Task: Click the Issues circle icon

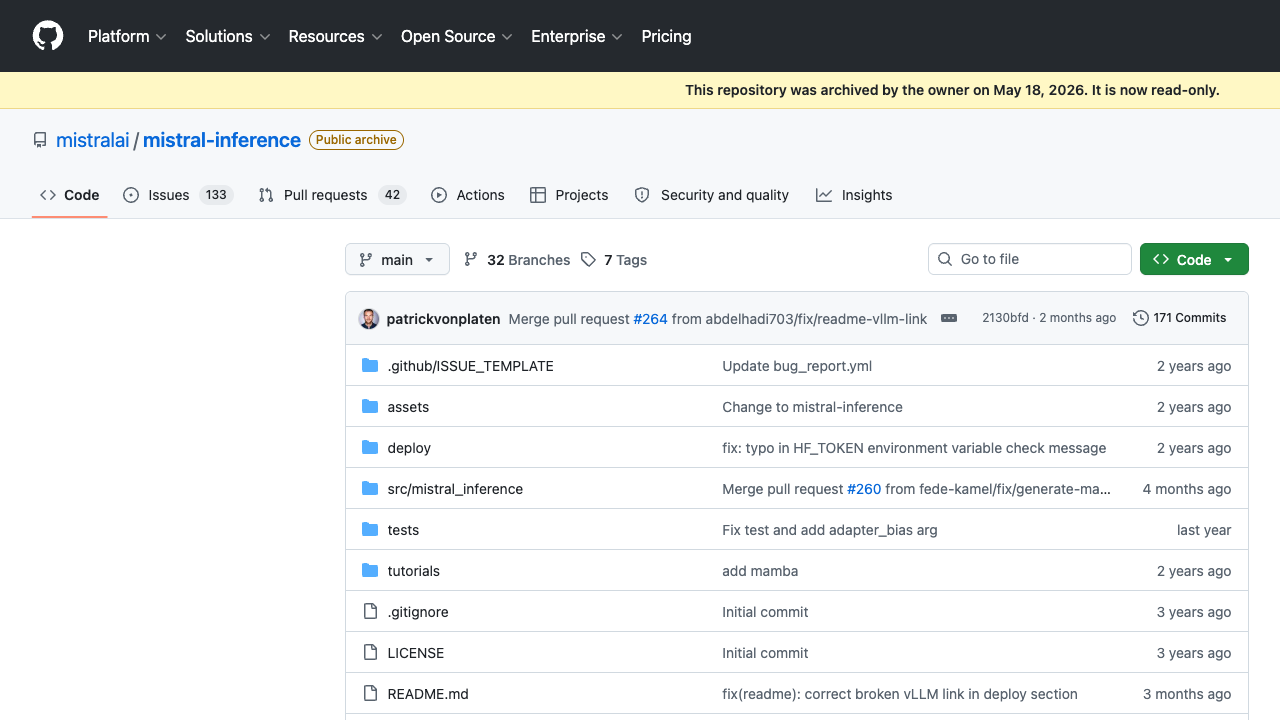Action: pos(131,195)
